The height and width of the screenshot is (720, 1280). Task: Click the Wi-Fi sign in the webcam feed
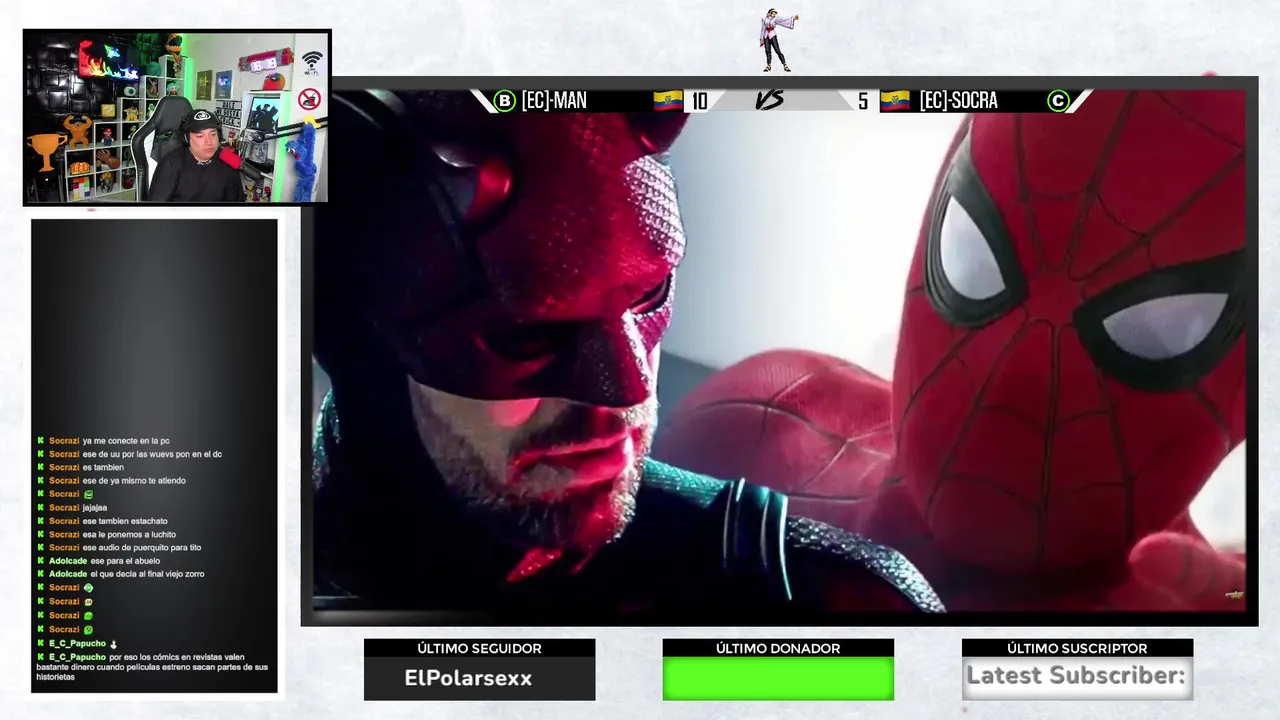point(311,63)
